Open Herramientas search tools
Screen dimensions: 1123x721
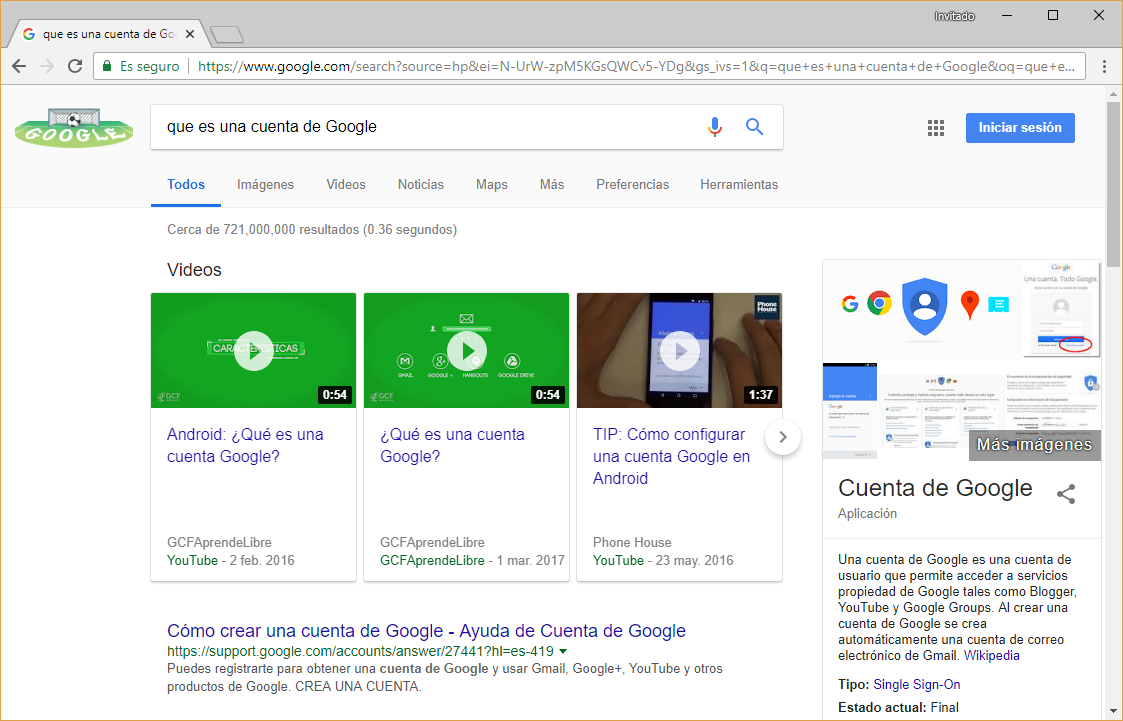tap(738, 185)
